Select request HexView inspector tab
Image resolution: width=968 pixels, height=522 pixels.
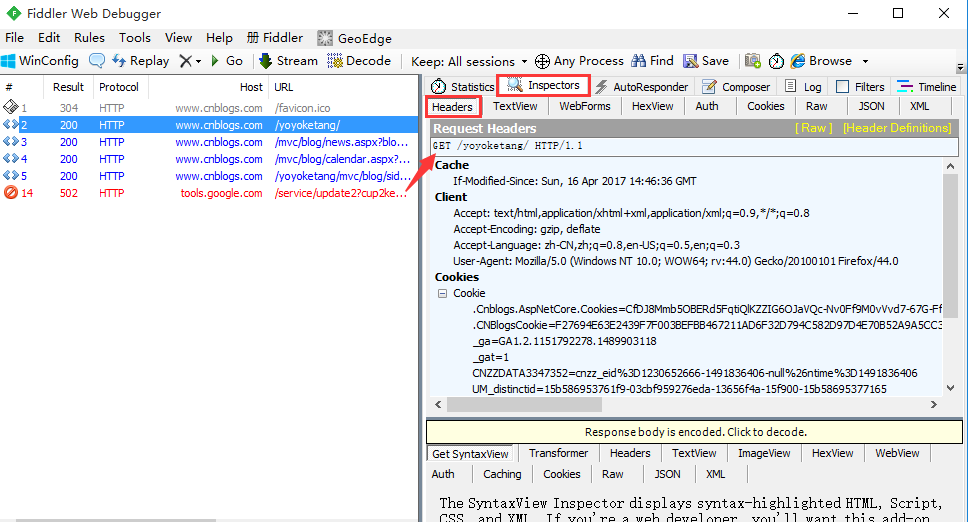653,106
